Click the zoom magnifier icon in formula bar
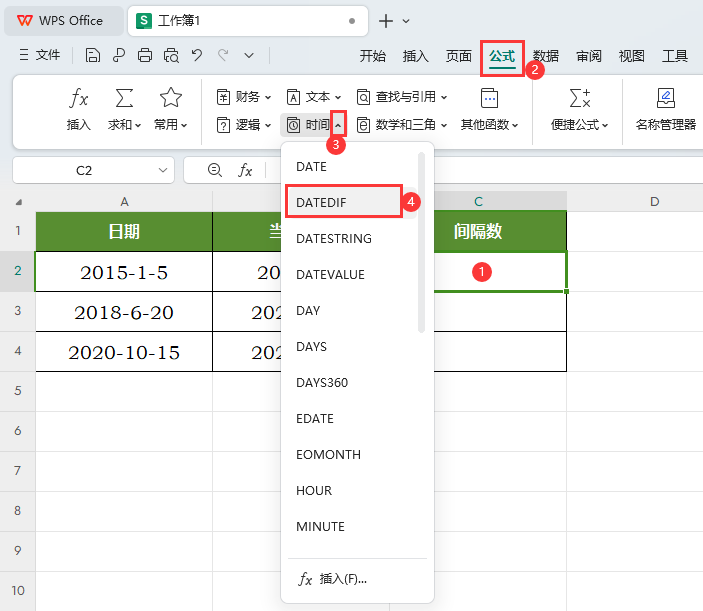The height and width of the screenshot is (611, 703). tap(215, 170)
